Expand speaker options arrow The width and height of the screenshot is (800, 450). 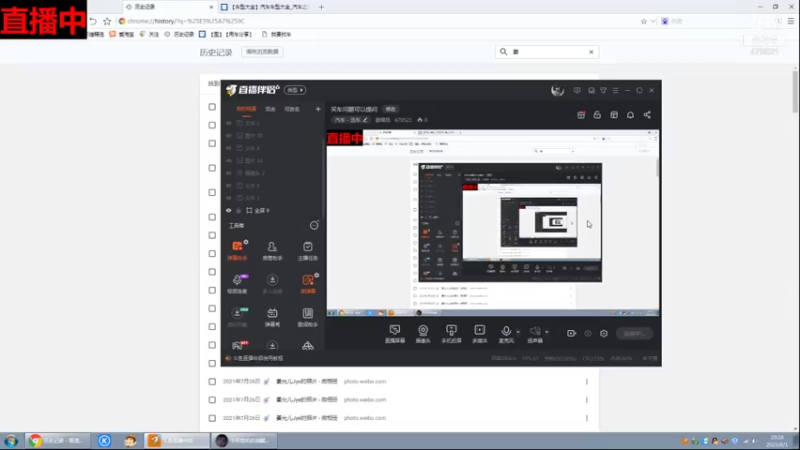click(547, 332)
